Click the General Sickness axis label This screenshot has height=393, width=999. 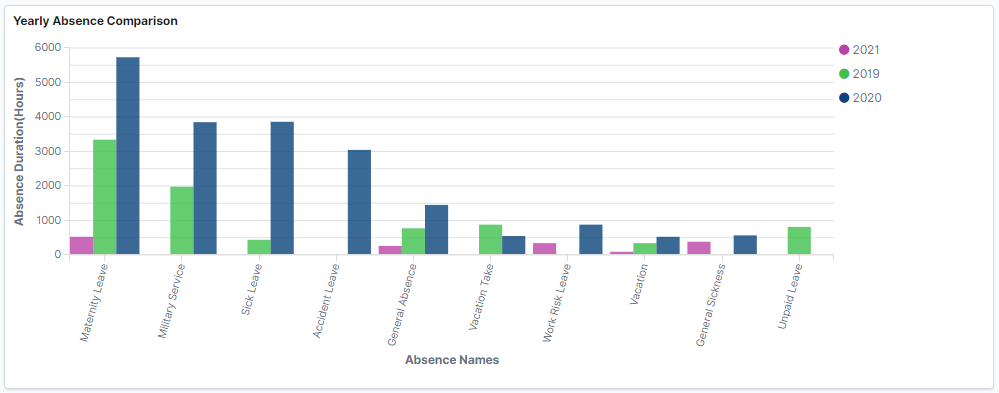[712, 304]
